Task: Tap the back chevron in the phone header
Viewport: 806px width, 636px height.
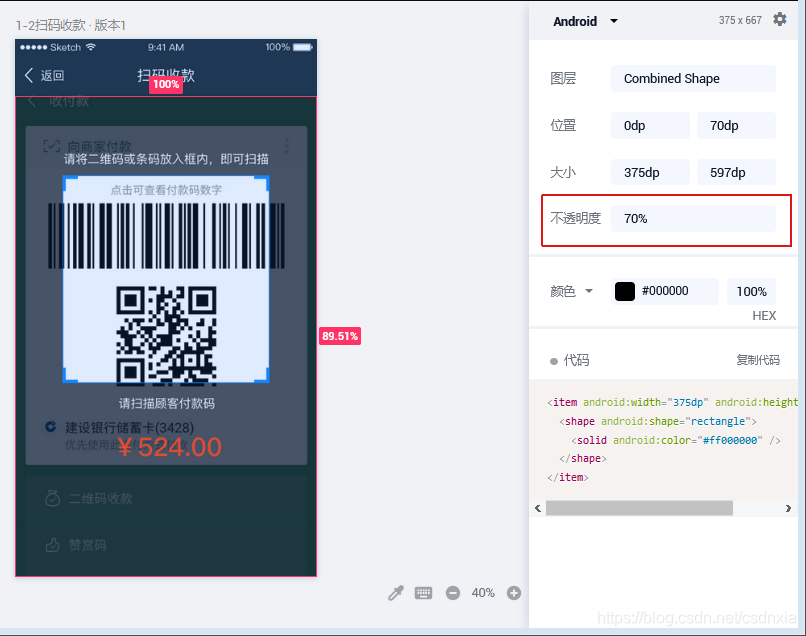Action: (x=29, y=75)
